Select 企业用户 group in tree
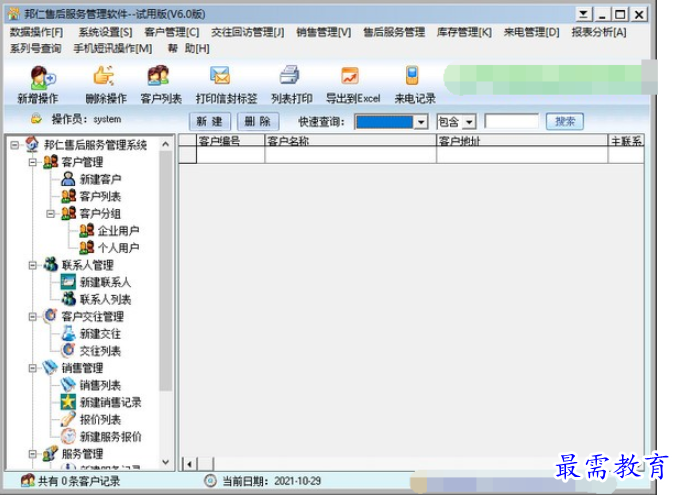Screen dimensions: 677x498 click(118, 231)
